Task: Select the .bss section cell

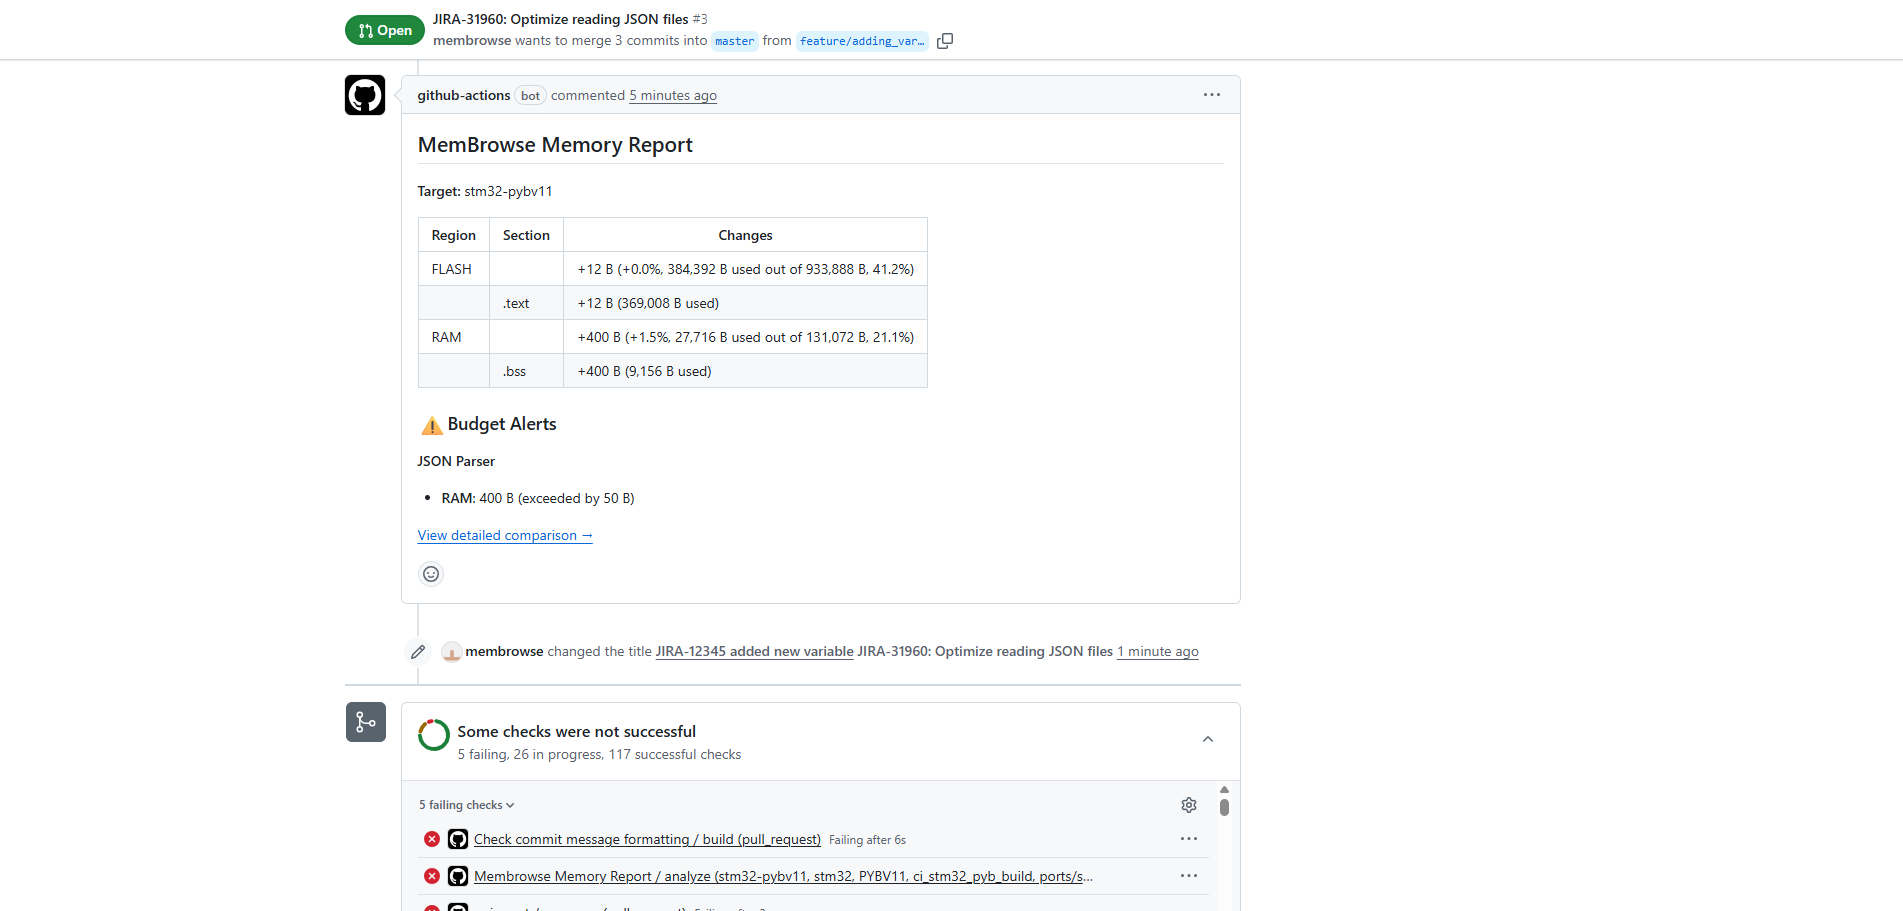Action: click(526, 371)
